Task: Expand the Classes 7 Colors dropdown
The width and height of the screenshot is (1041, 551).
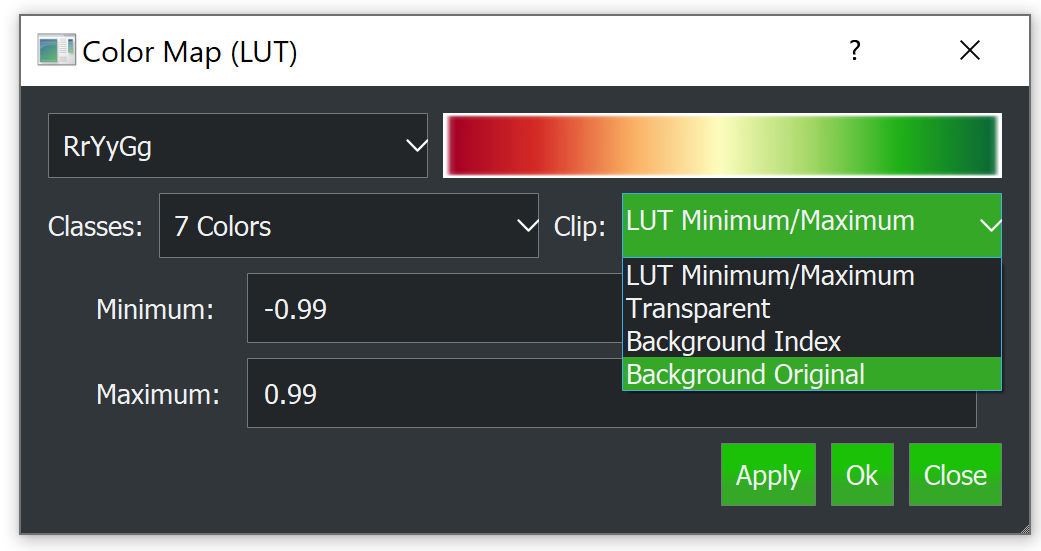Action: [x=348, y=227]
